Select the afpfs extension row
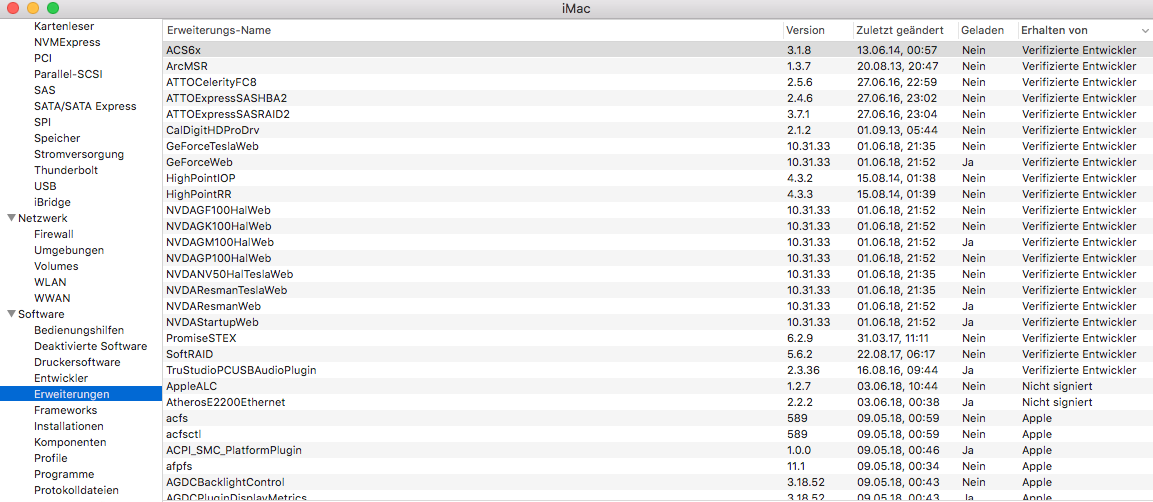 [657, 467]
